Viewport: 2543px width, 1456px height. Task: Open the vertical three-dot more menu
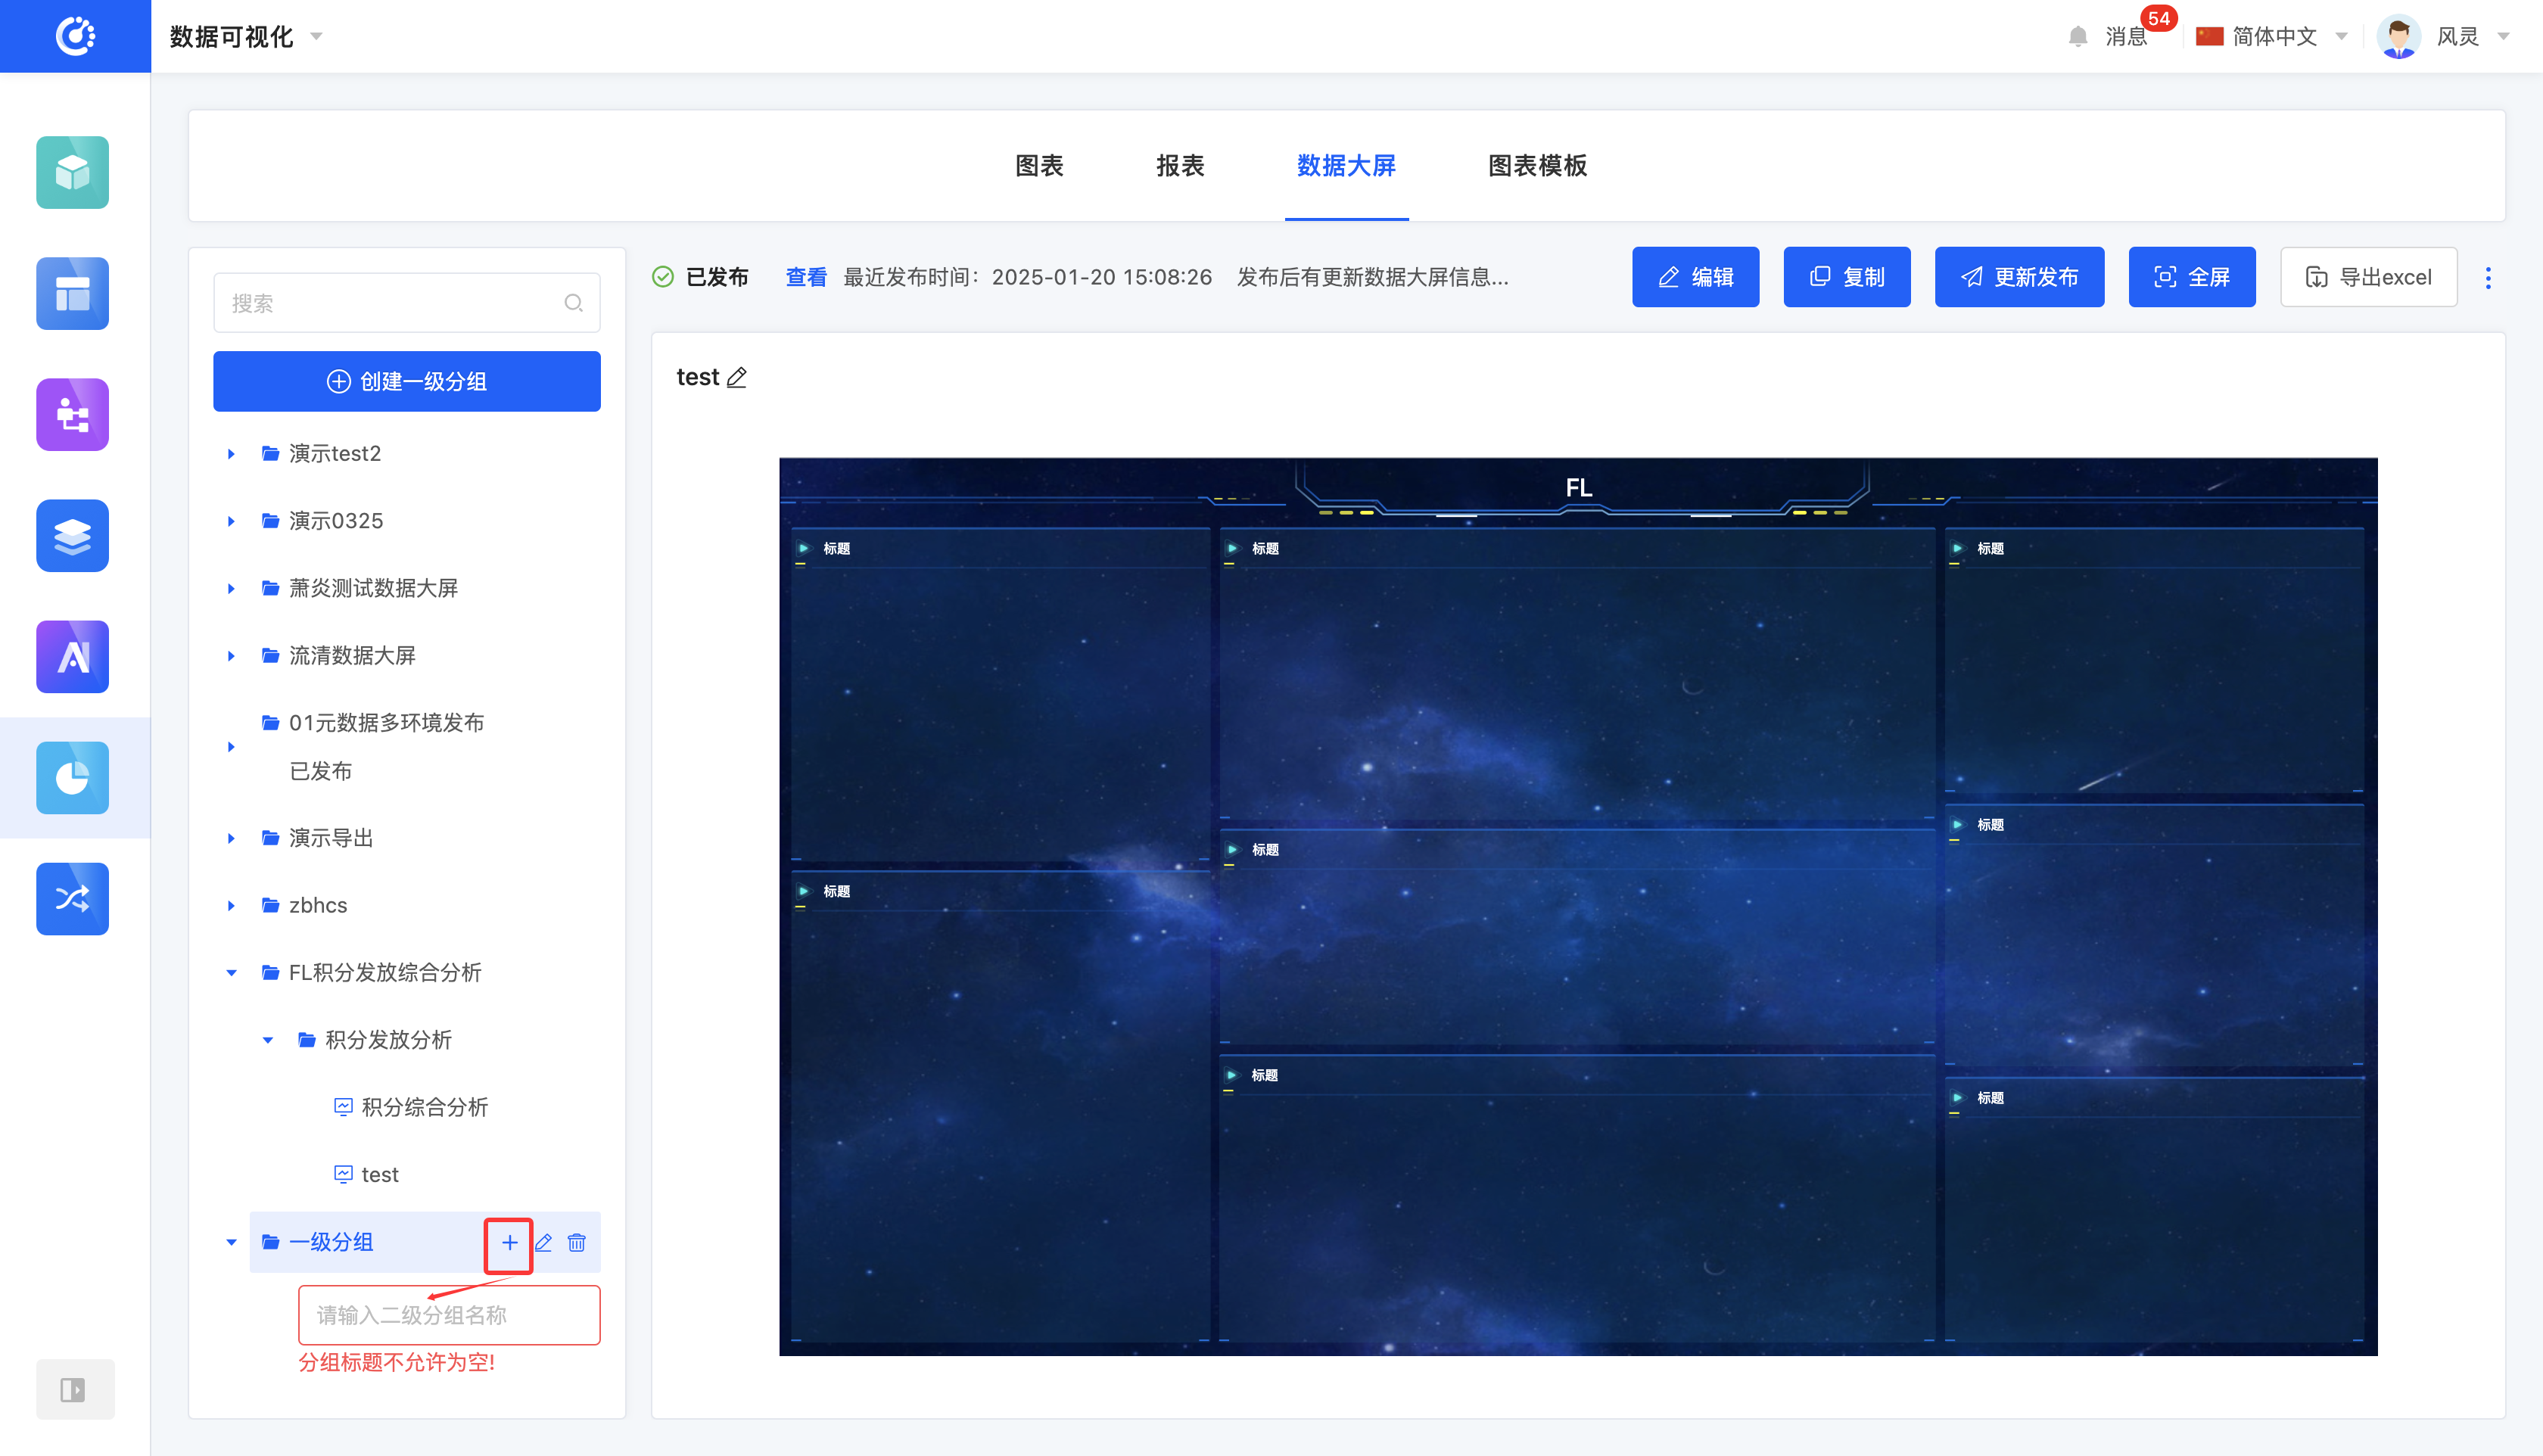coord(2488,278)
